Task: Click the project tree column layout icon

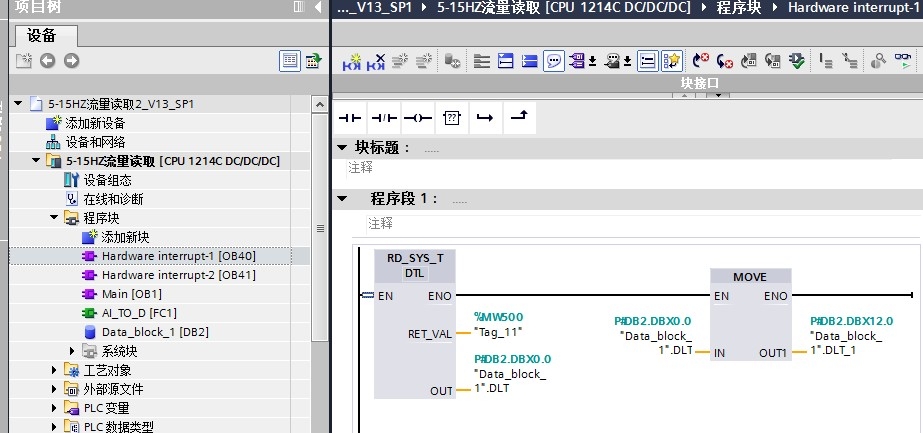Action: [x=299, y=7]
